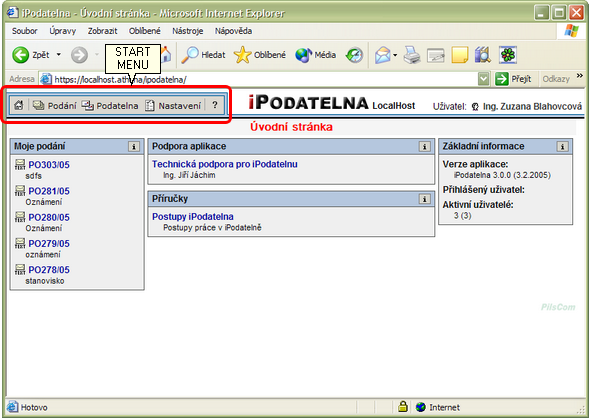
Task: Open the Zobrazit menu
Action: pyautogui.click(x=103, y=31)
